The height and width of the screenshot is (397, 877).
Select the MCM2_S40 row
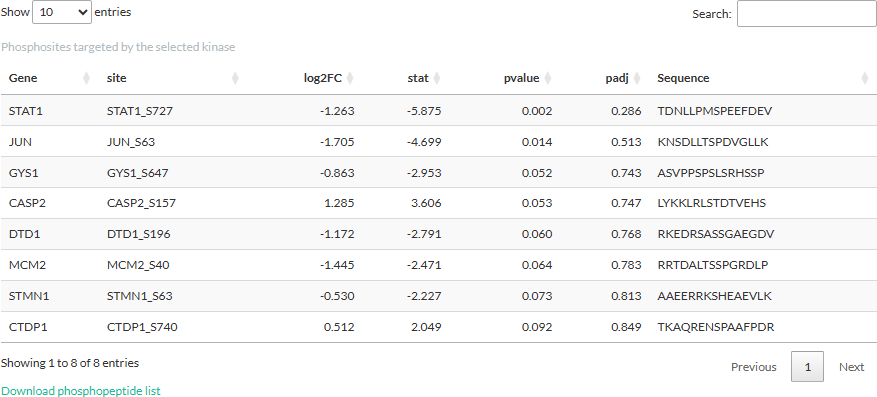coord(438,264)
